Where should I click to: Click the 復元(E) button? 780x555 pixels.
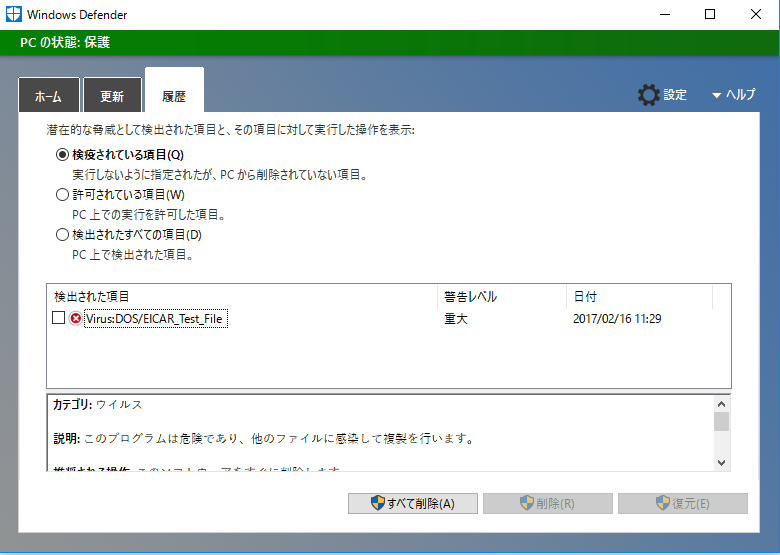(x=682, y=503)
